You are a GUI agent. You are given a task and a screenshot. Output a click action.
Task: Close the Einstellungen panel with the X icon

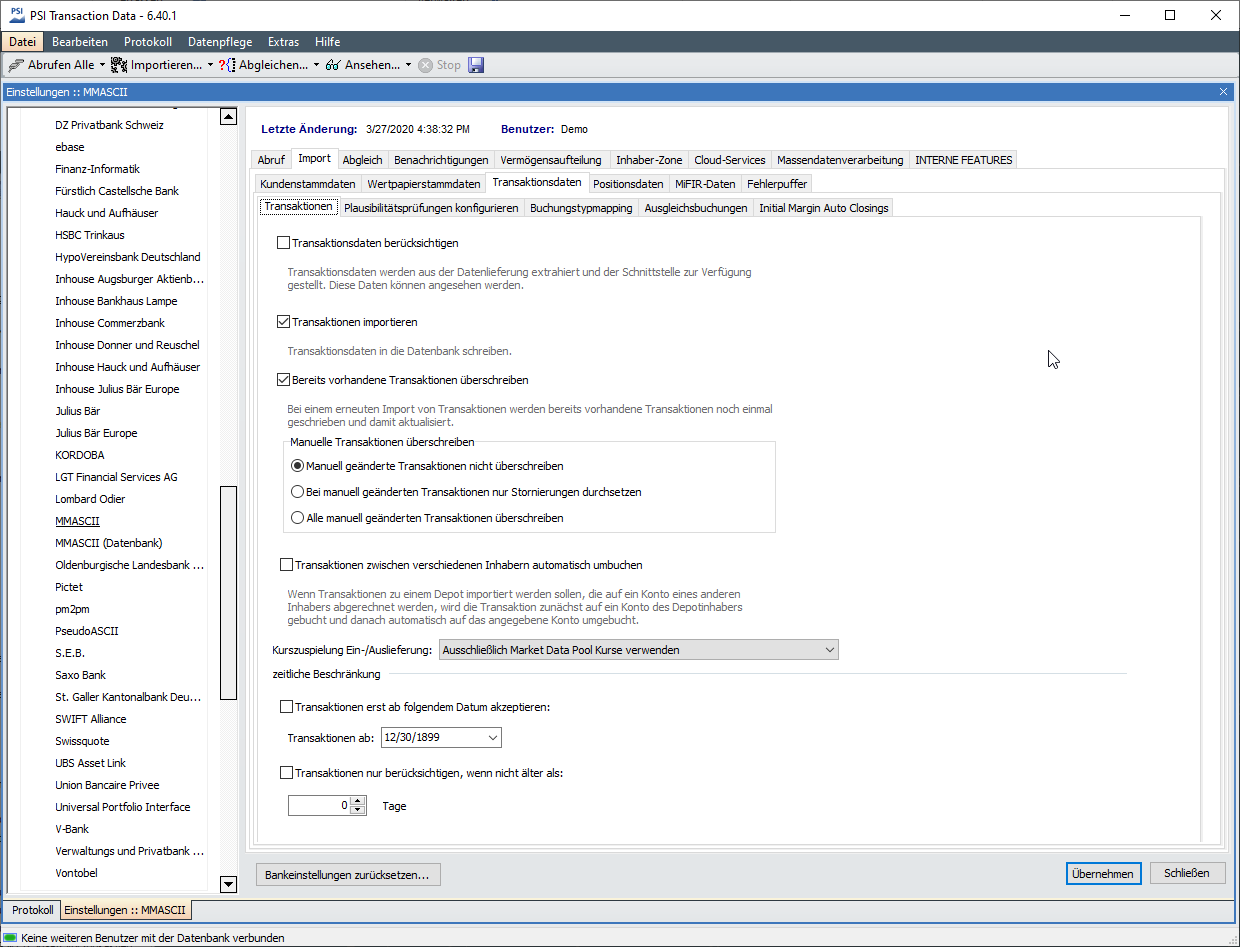click(x=1223, y=92)
